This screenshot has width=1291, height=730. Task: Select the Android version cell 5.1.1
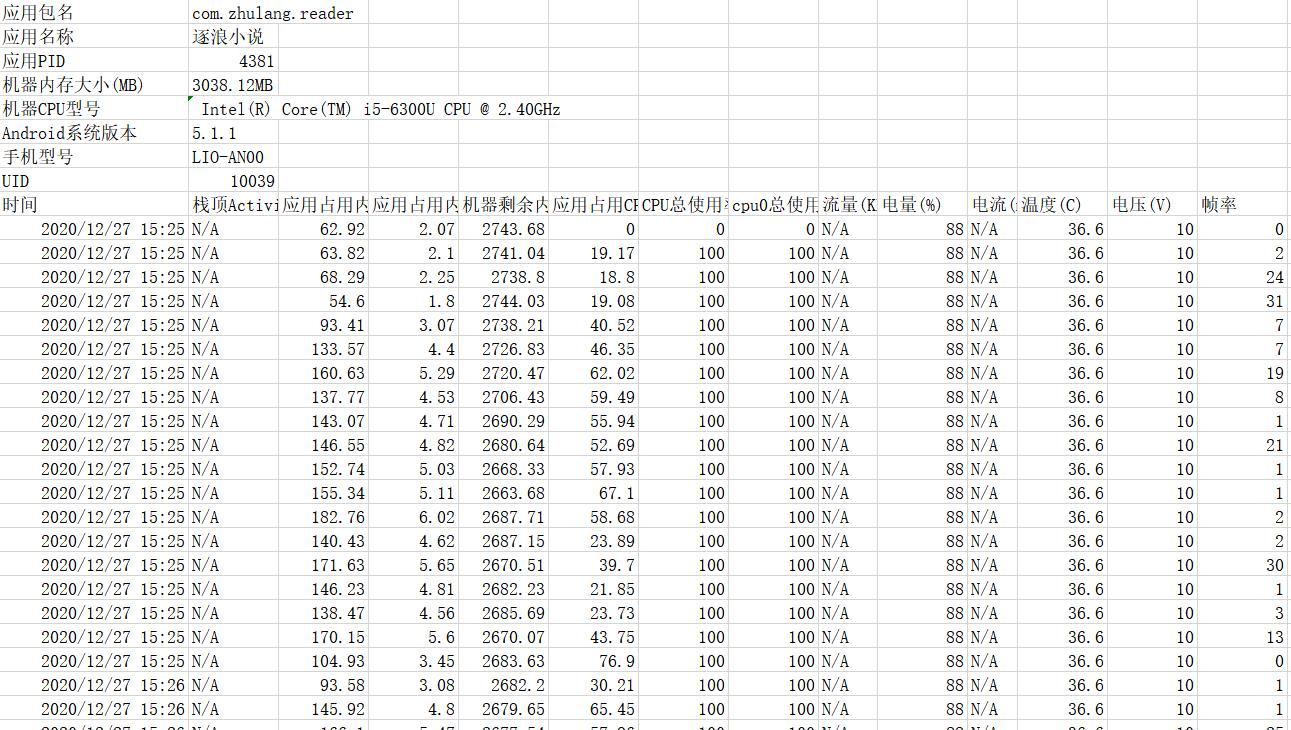234,133
